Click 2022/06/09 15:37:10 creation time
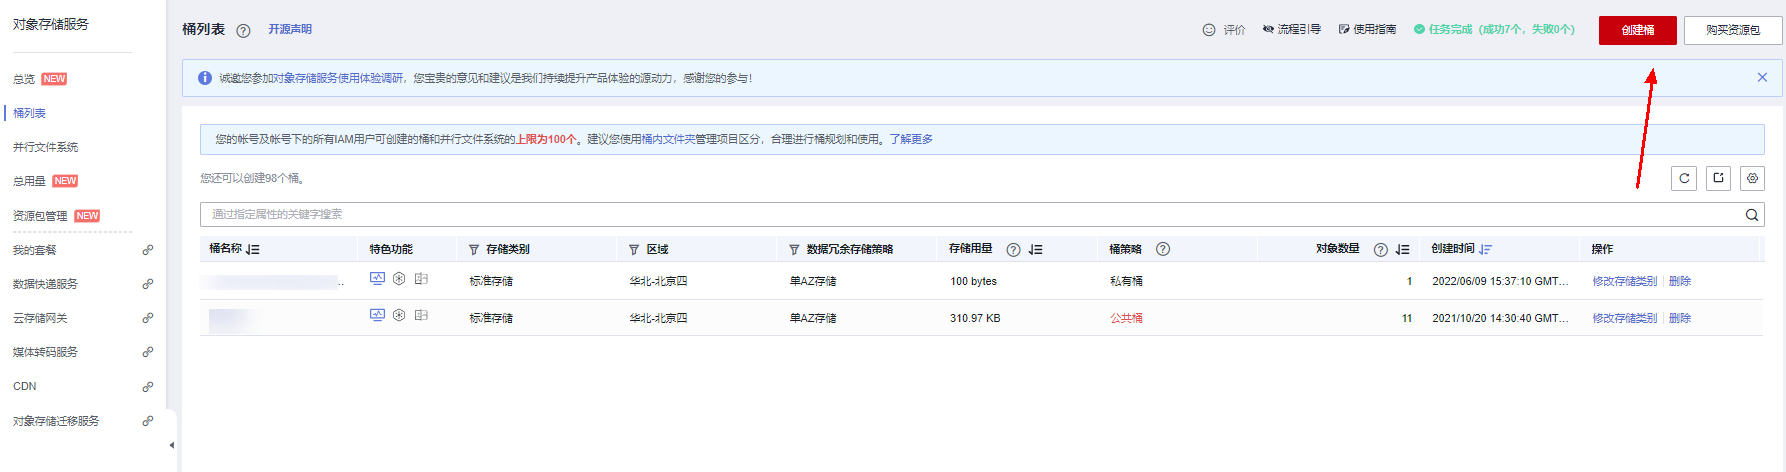The image size is (1786, 472). pyautogui.click(x=1500, y=281)
